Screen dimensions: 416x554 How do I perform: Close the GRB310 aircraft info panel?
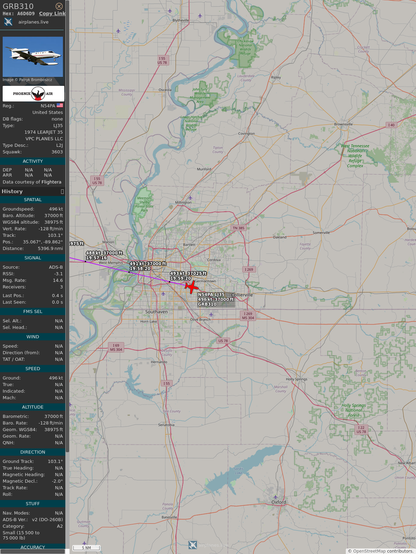59,6
